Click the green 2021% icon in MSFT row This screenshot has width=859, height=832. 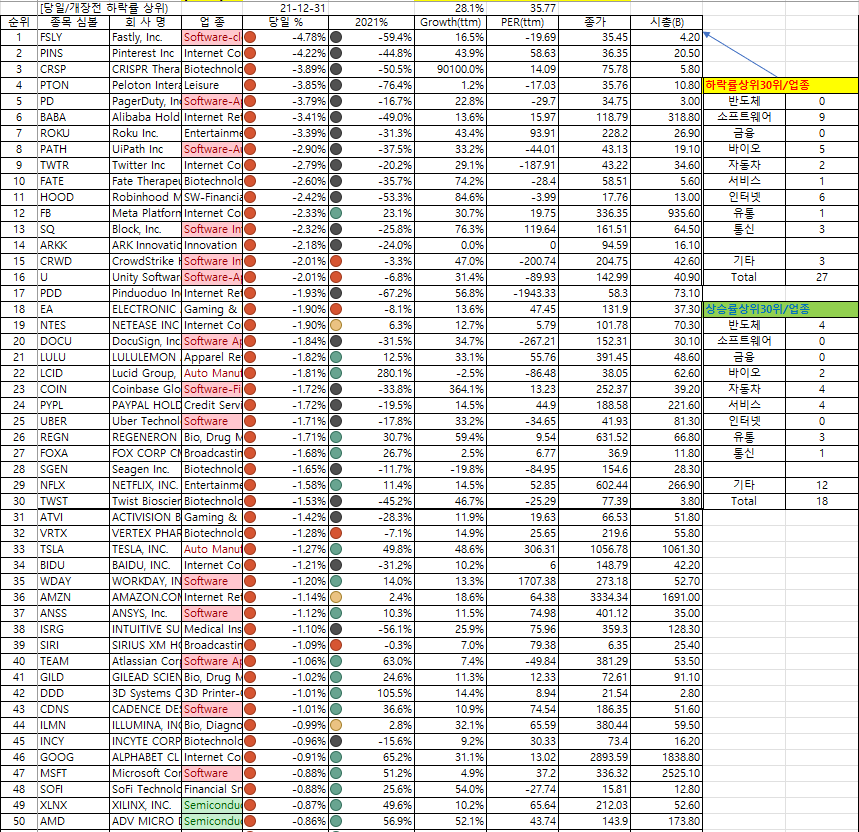[336, 773]
